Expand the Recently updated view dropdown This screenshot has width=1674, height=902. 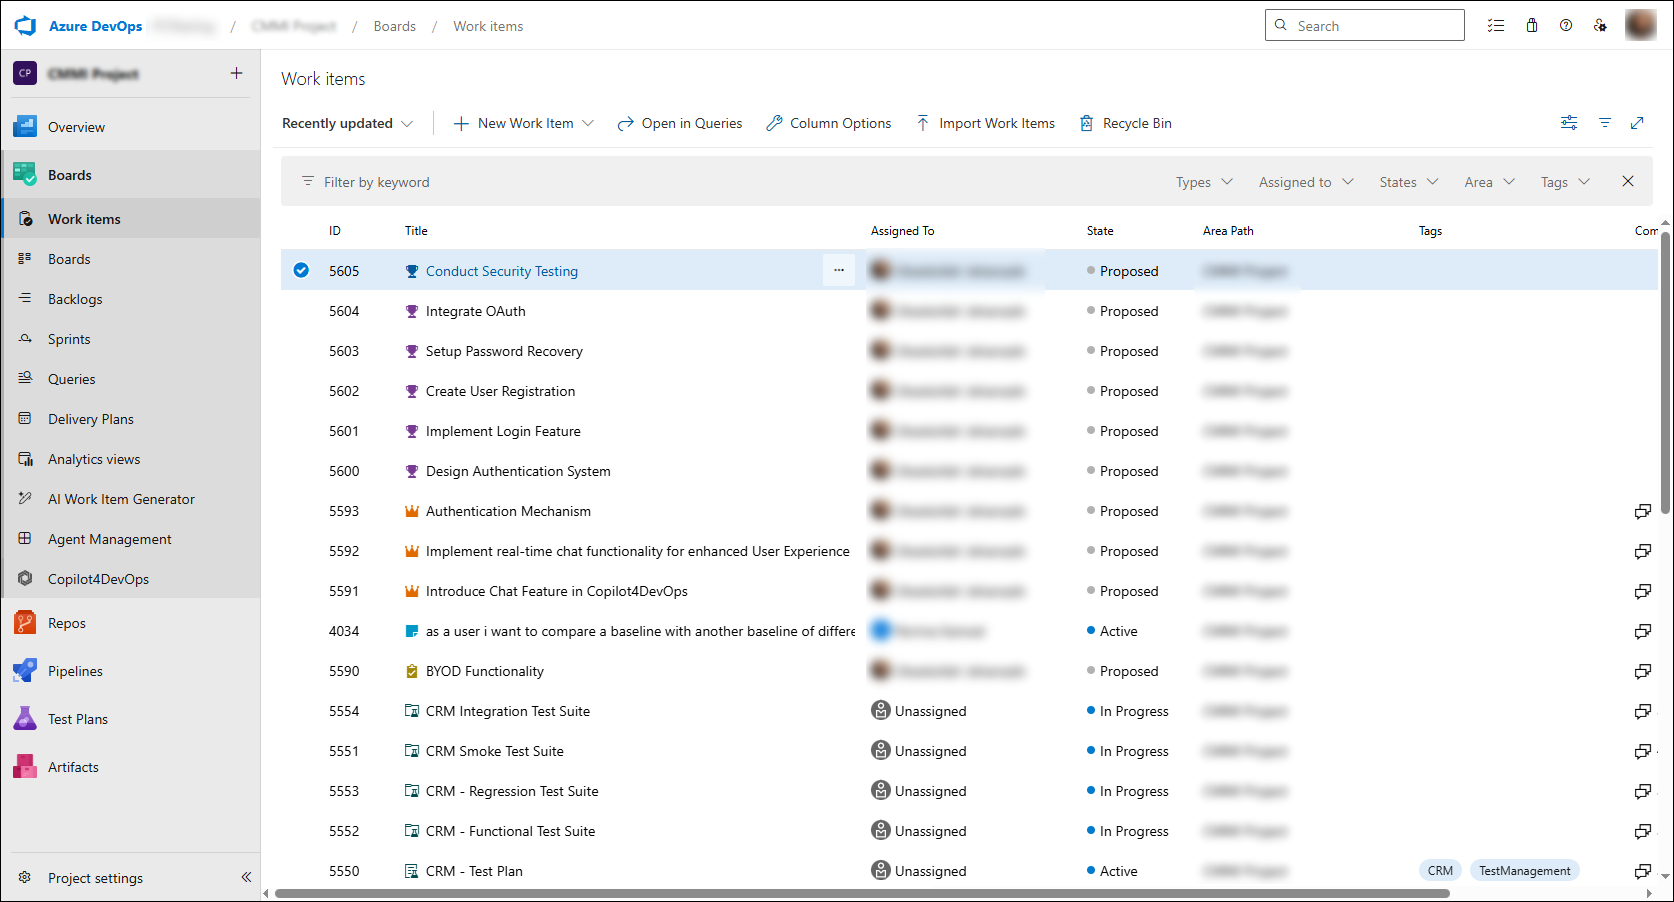tap(347, 123)
